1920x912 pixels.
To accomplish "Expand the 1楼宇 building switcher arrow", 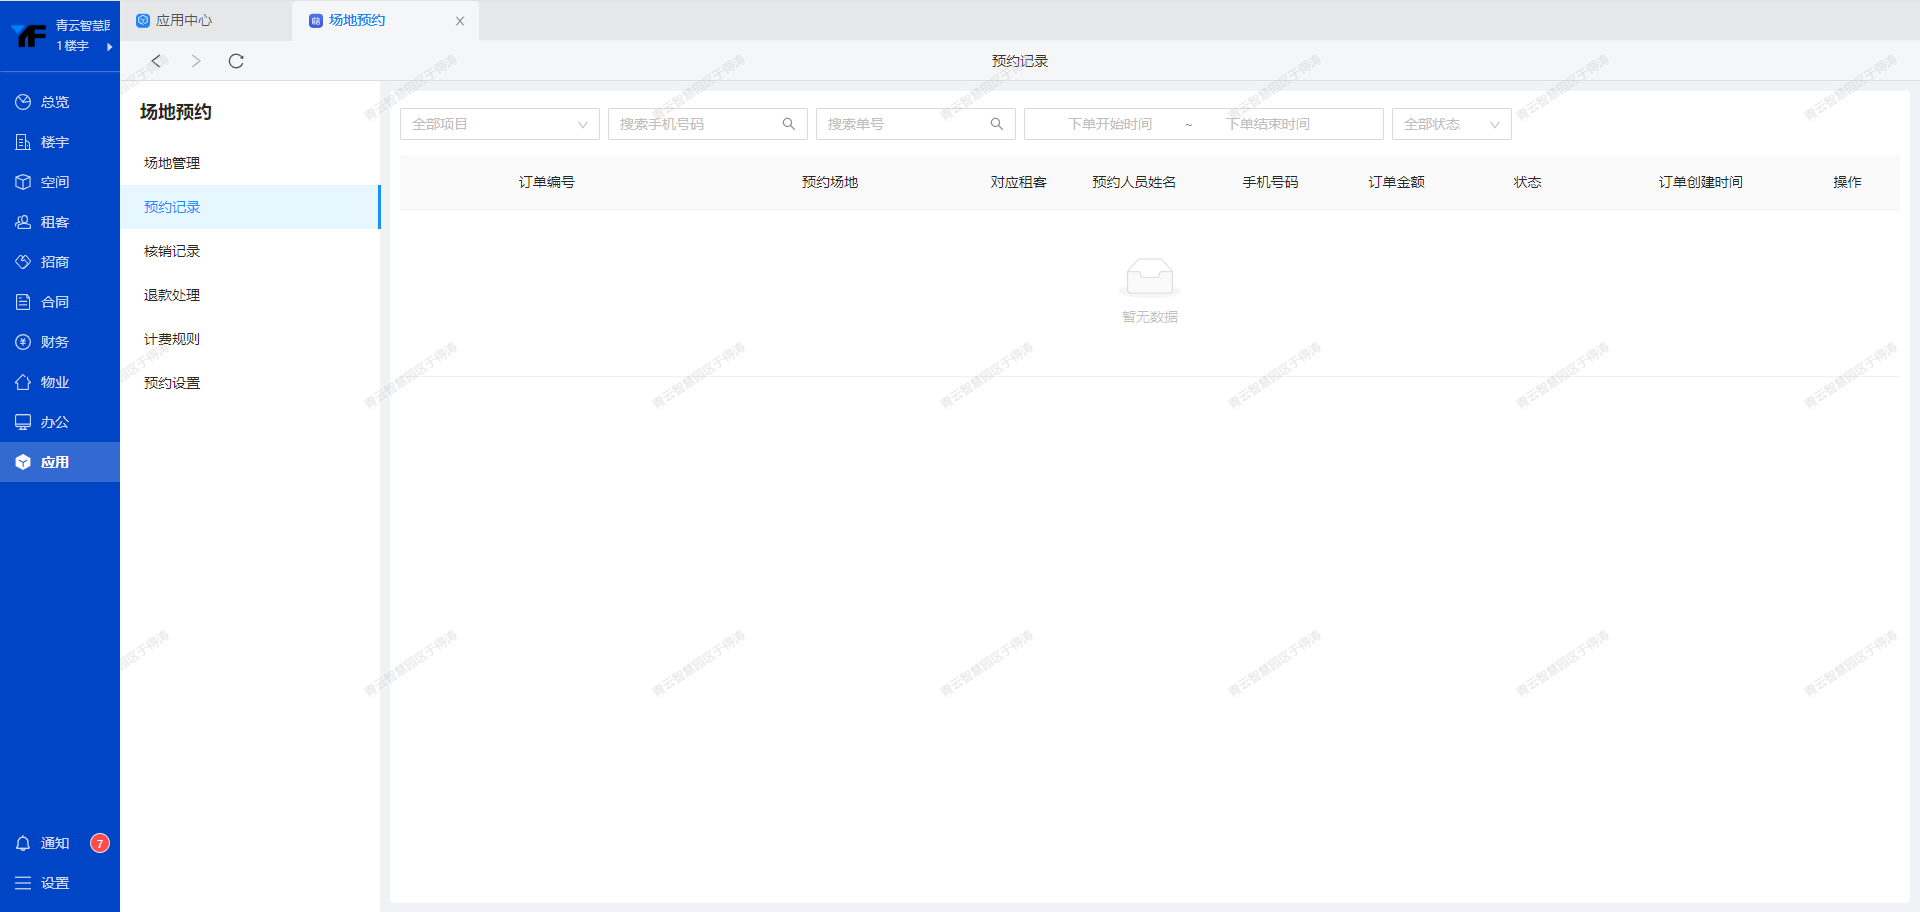I will (109, 46).
